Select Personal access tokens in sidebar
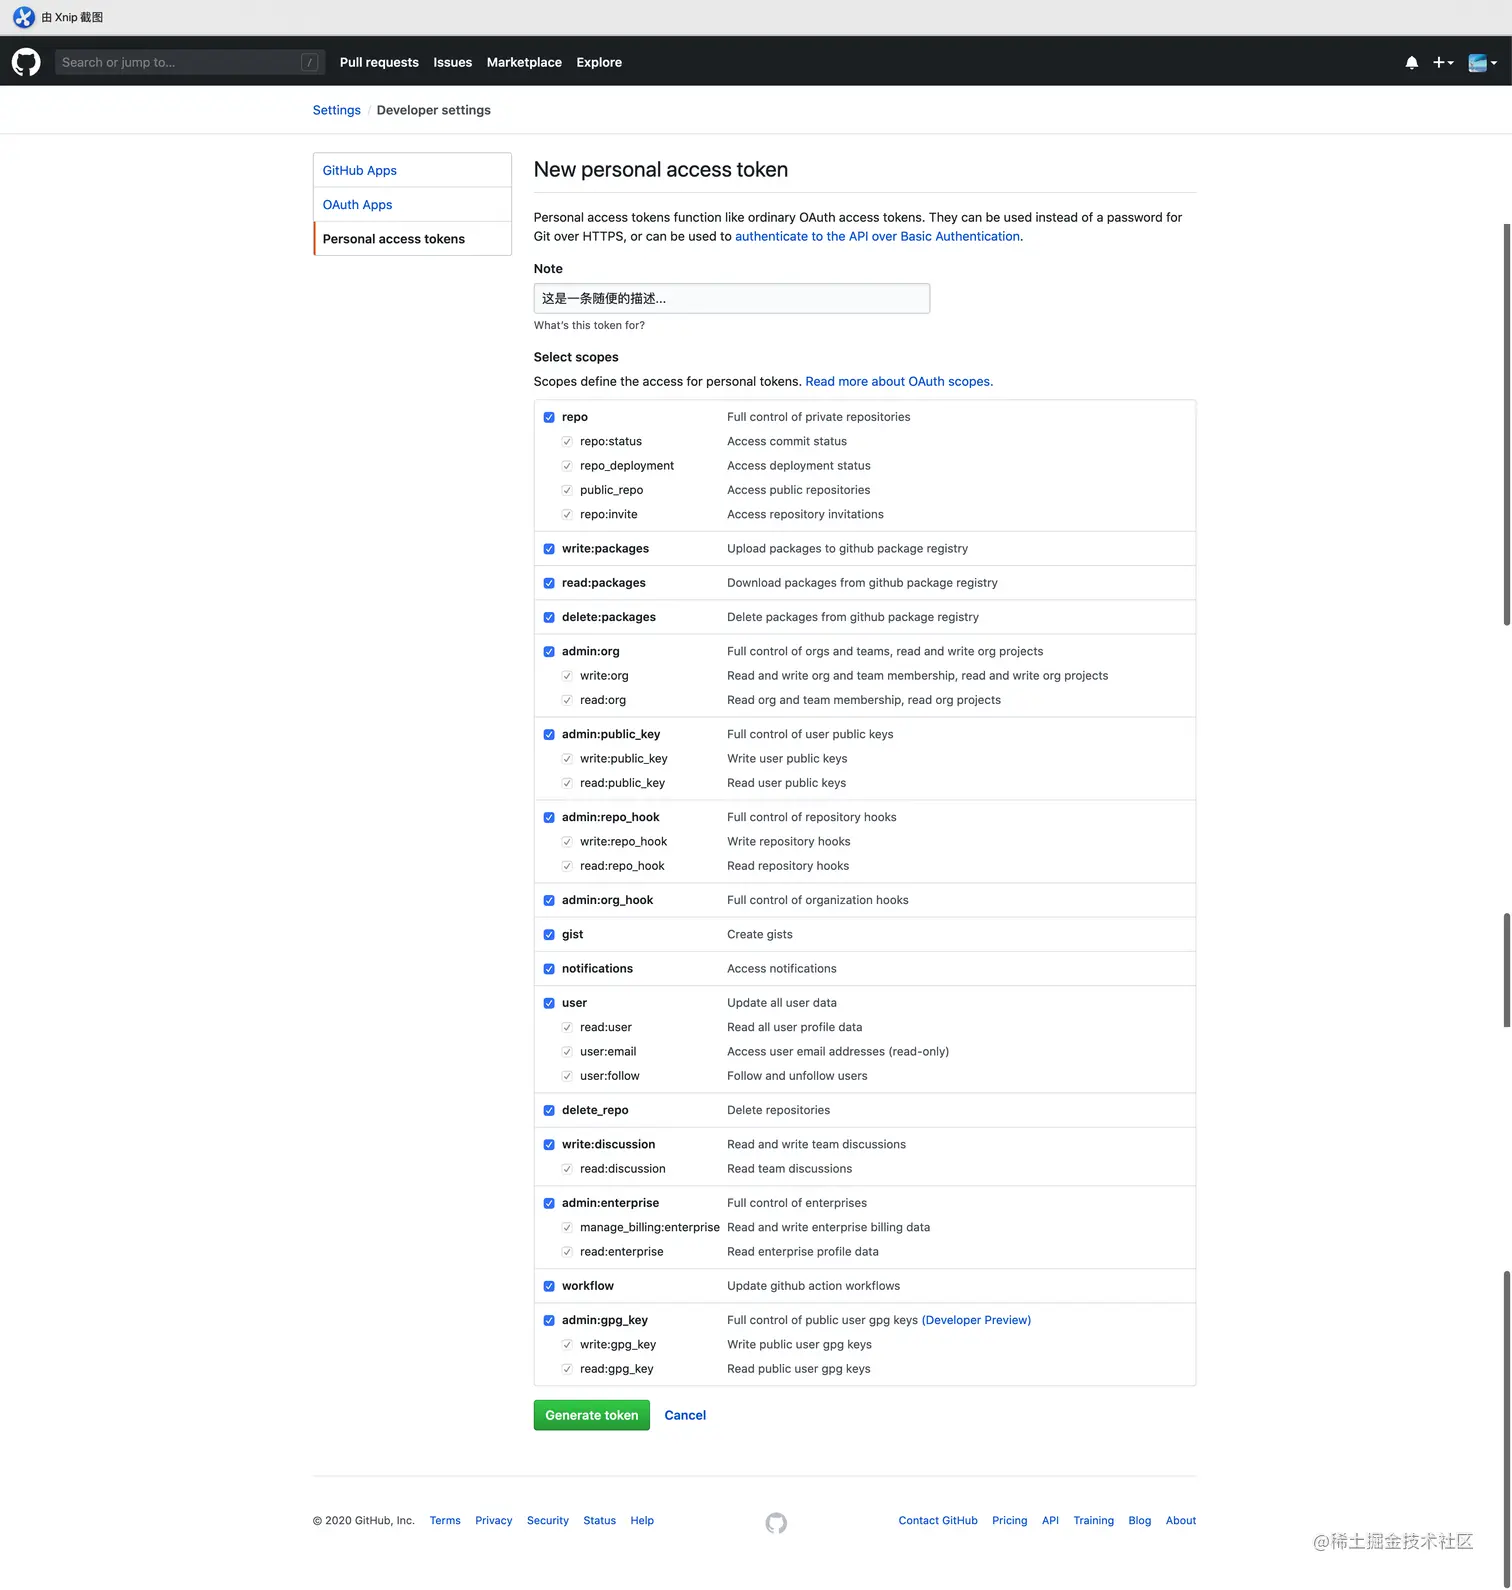Screen dimensions: 1512x1590 pos(412,239)
